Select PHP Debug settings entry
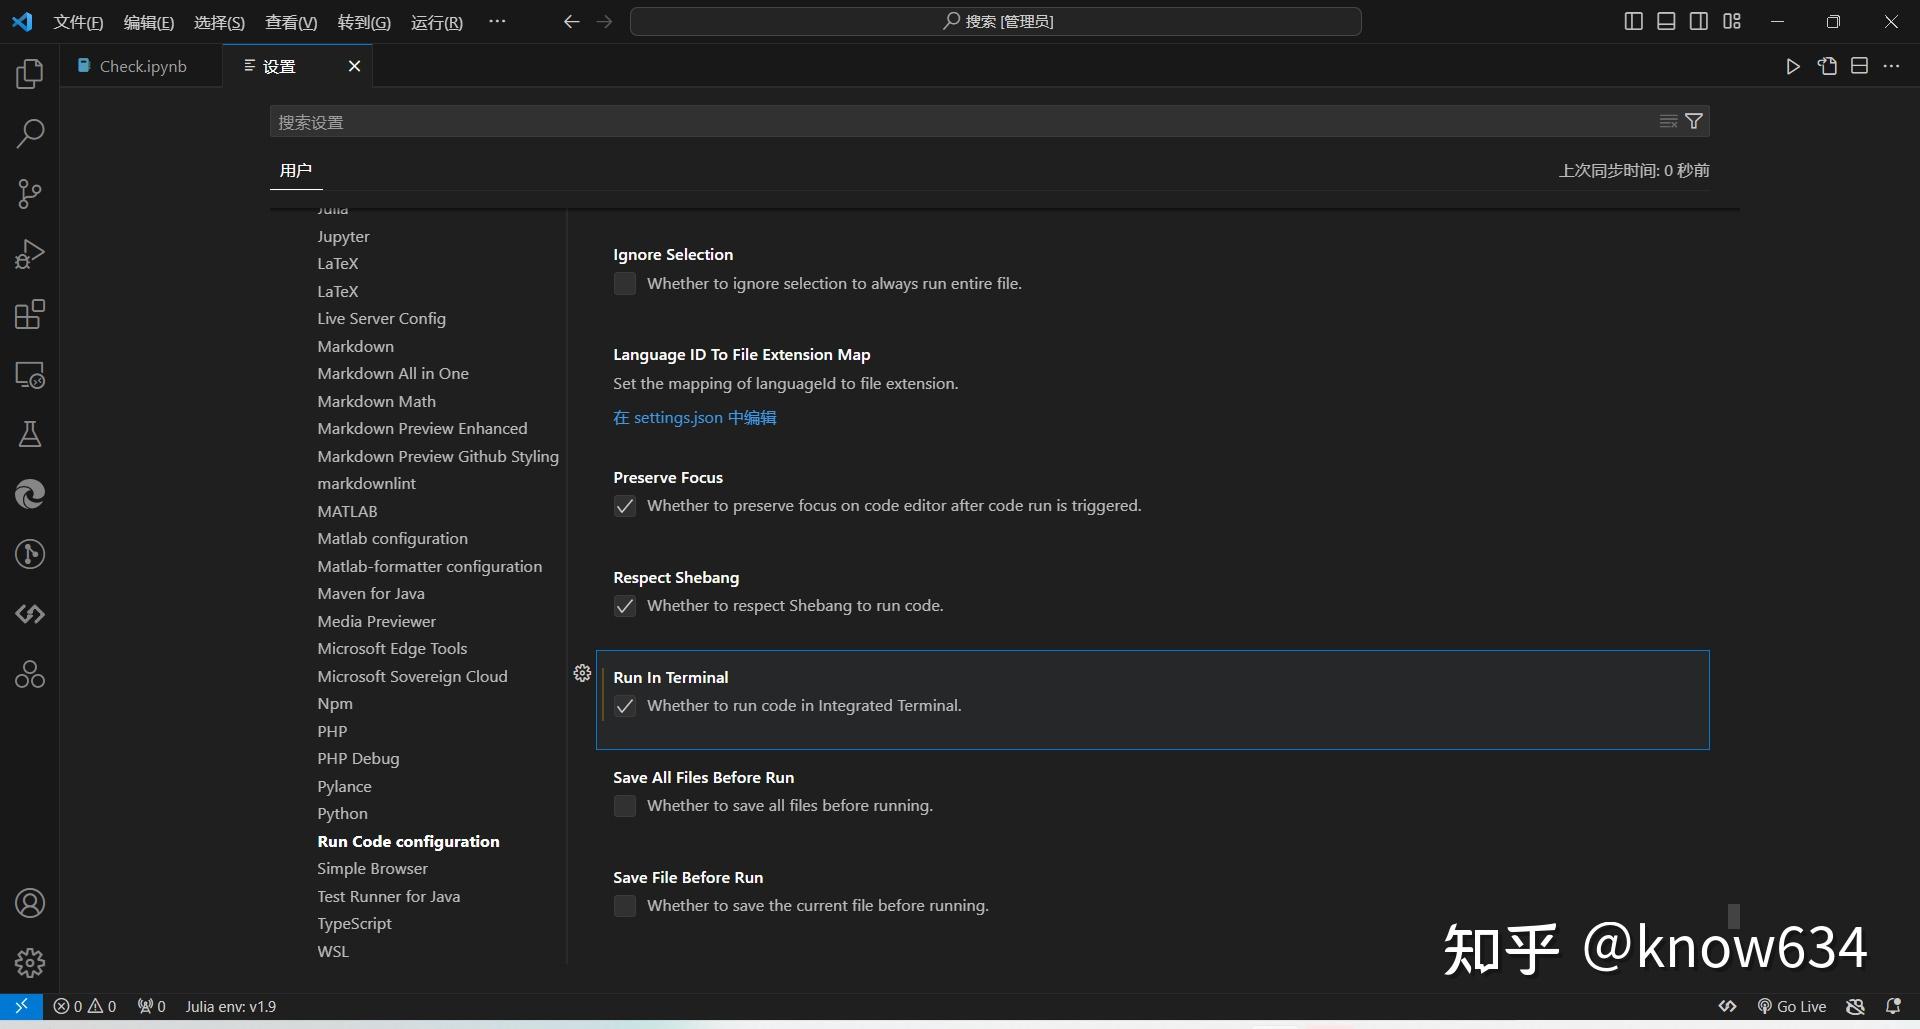 click(358, 758)
